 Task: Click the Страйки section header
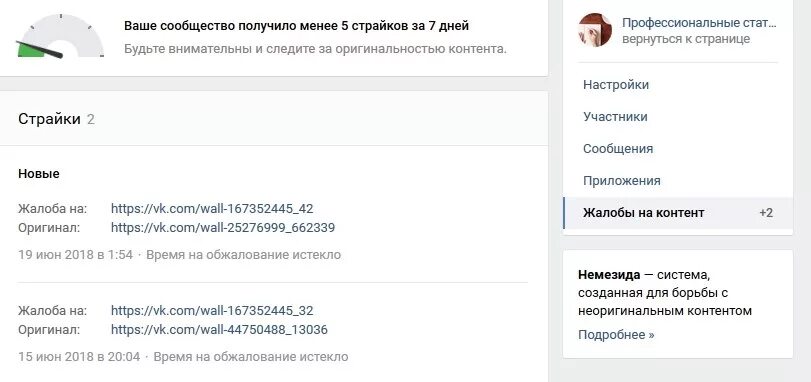[x=49, y=119]
